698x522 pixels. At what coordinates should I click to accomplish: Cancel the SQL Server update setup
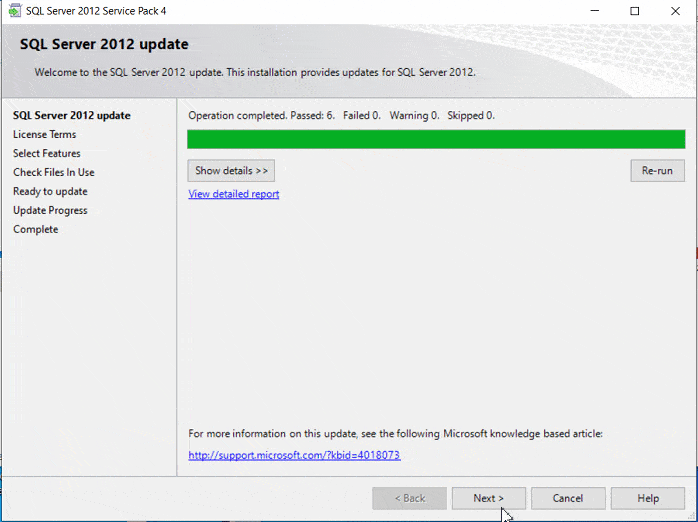point(568,498)
